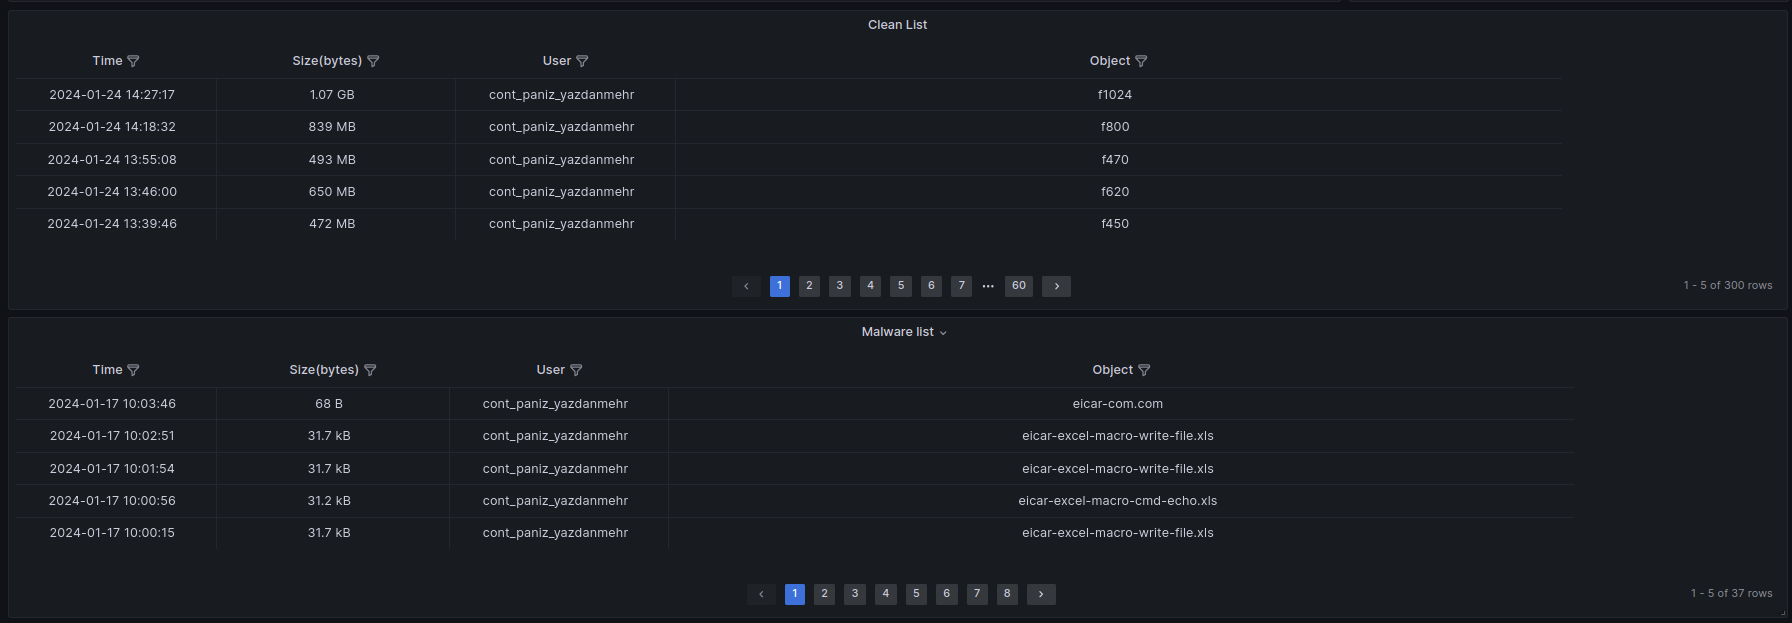The height and width of the screenshot is (623, 1792).
Task: Click size cell 1.07 GB
Action: click(x=332, y=95)
